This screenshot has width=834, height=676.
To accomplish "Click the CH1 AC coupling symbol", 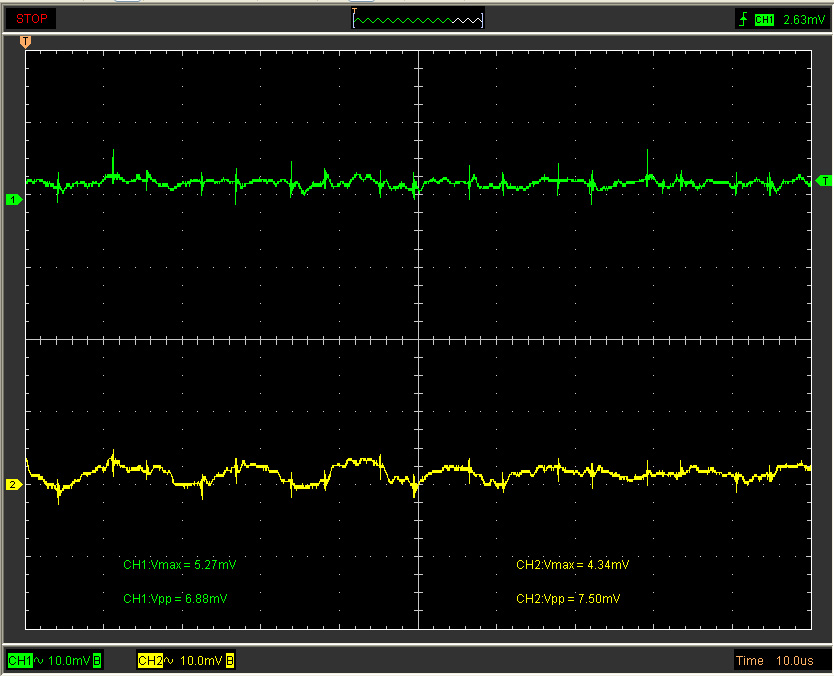I will (39, 661).
